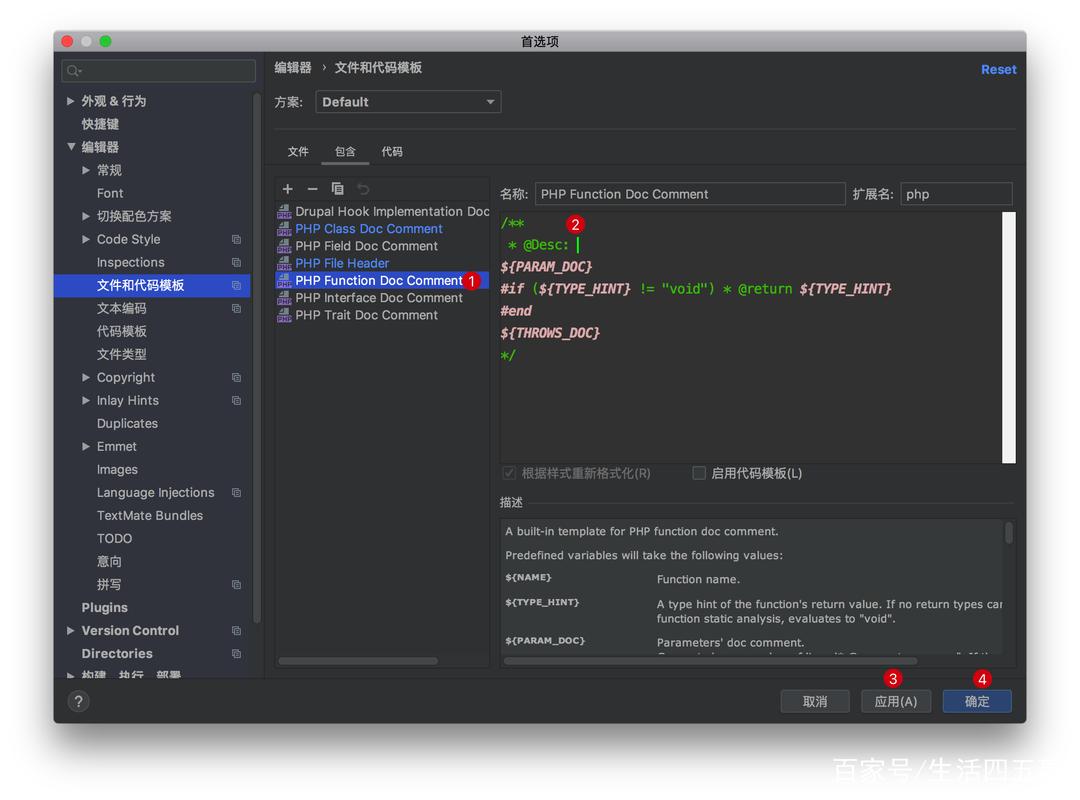Select TODO in sidebar
The height and width of the screenshot is (800, 1080).
[114, 539]
